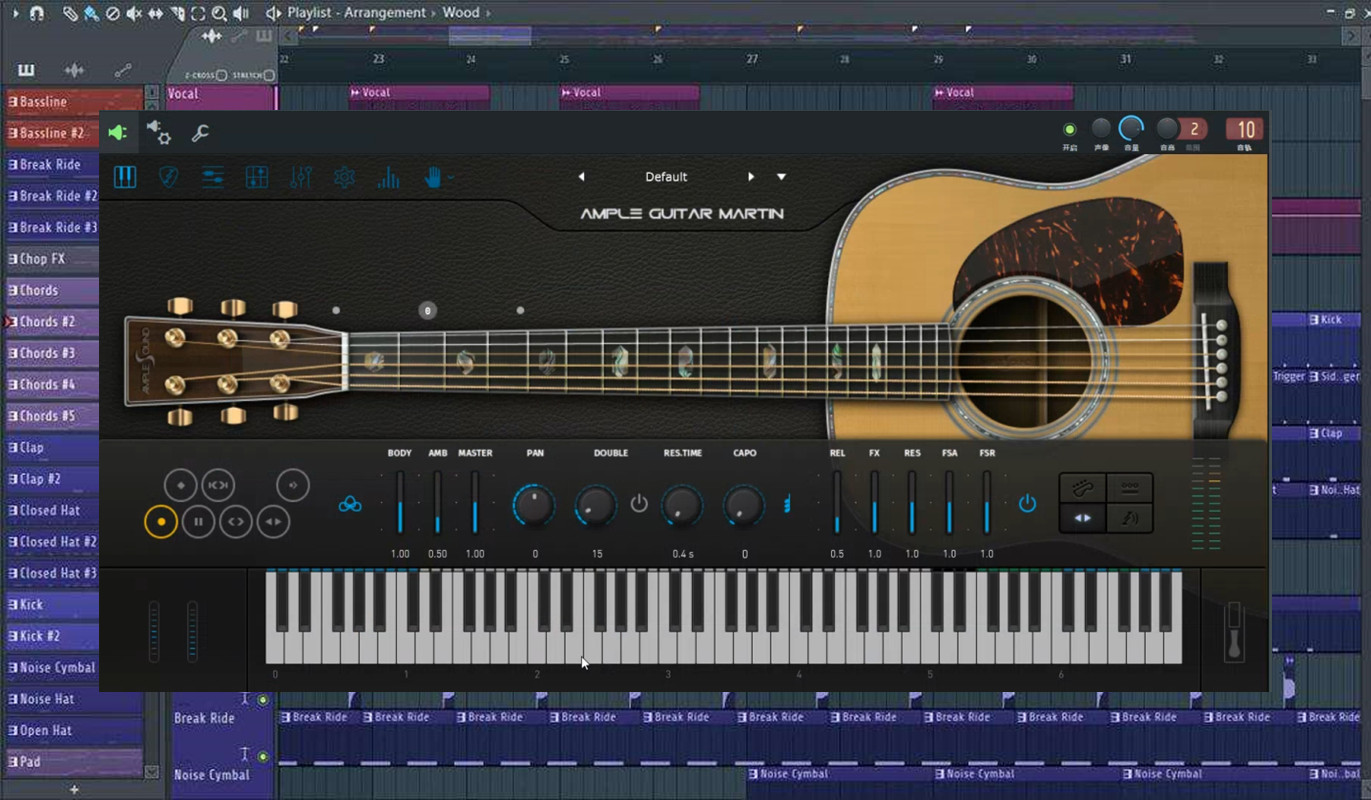Viewport: 1371px width, 800px height.
Task: Select the playlist mute speaker tool
Action: (x=134, y=13)
